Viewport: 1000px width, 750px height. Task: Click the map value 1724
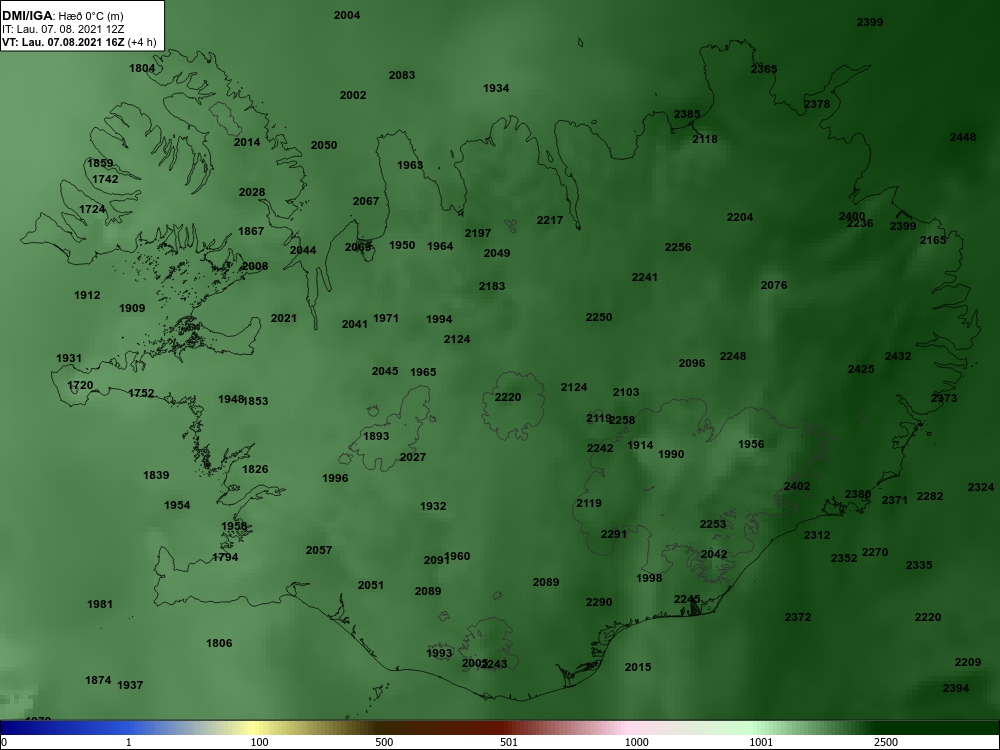click(92, 209)
